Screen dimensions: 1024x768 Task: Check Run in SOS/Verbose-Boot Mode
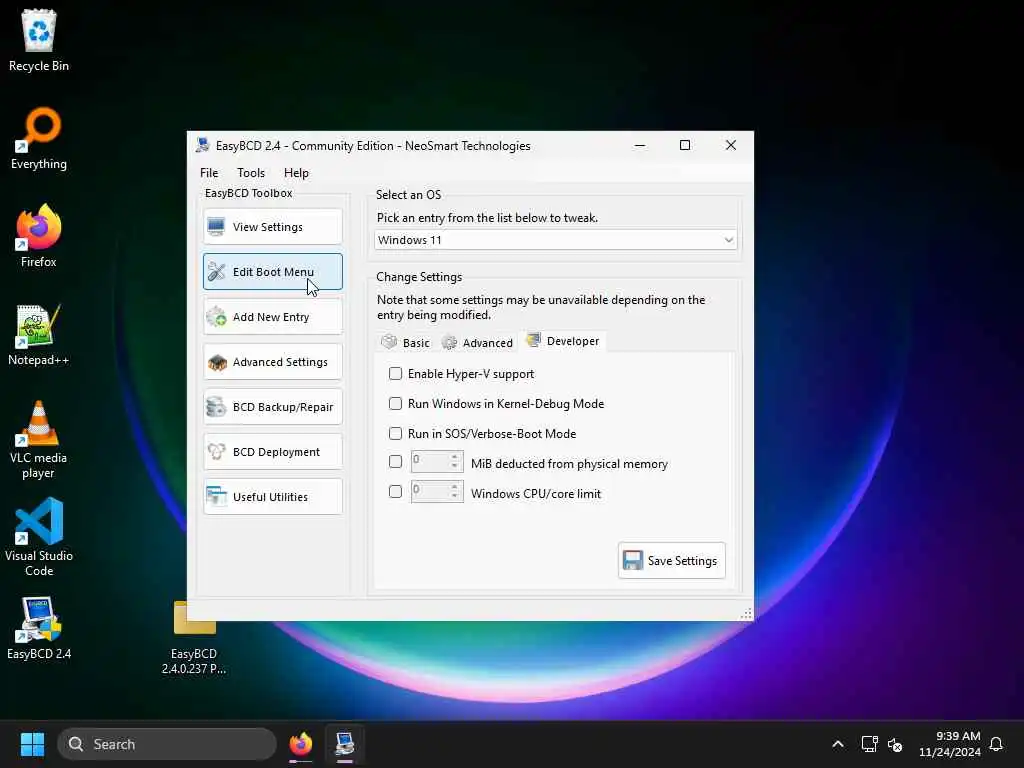tap(395, 434)
